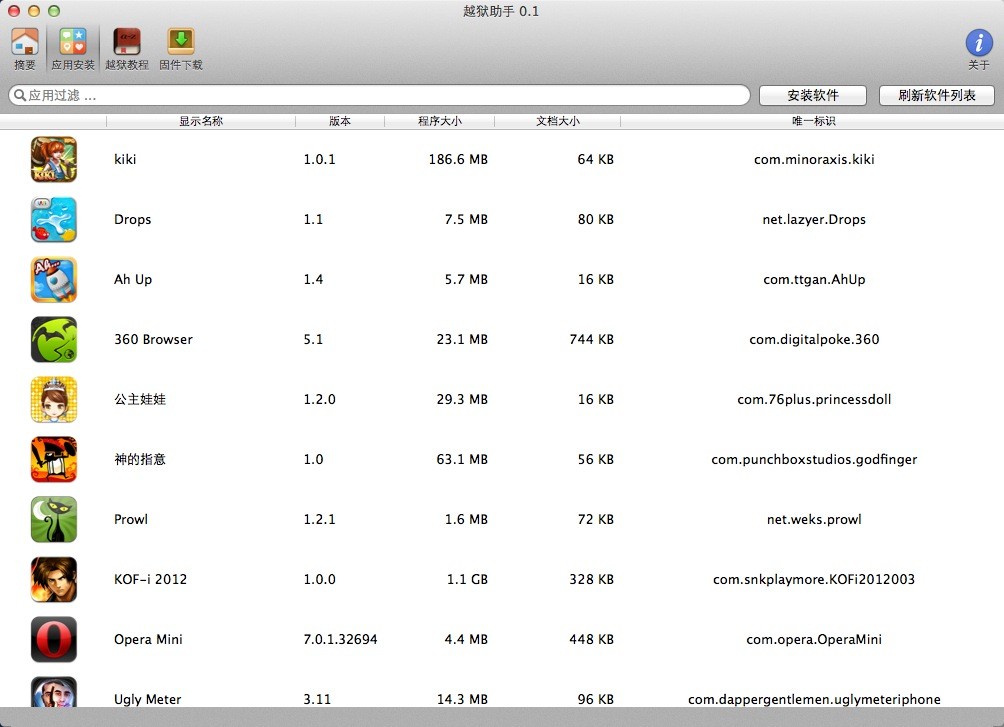Click the 显示名称 column header
The height and width of the screenshot is (727, 1004).
198,120
